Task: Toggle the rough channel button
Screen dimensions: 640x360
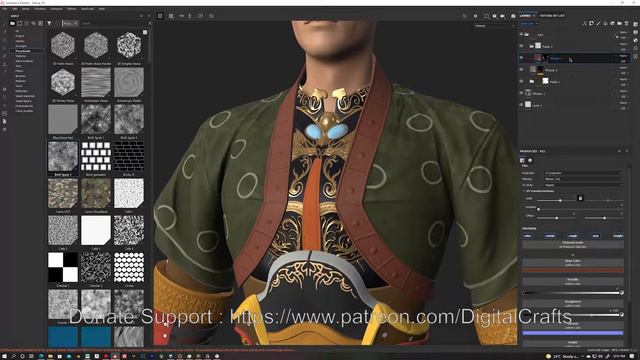Action: (x=573, y=236)
